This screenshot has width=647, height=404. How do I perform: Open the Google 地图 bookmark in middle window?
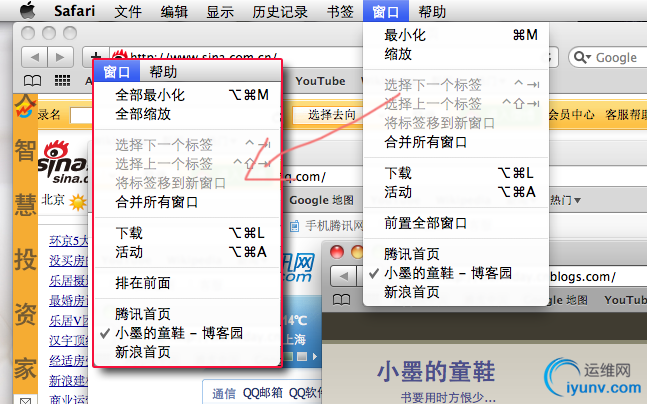[x=321, y=200]
